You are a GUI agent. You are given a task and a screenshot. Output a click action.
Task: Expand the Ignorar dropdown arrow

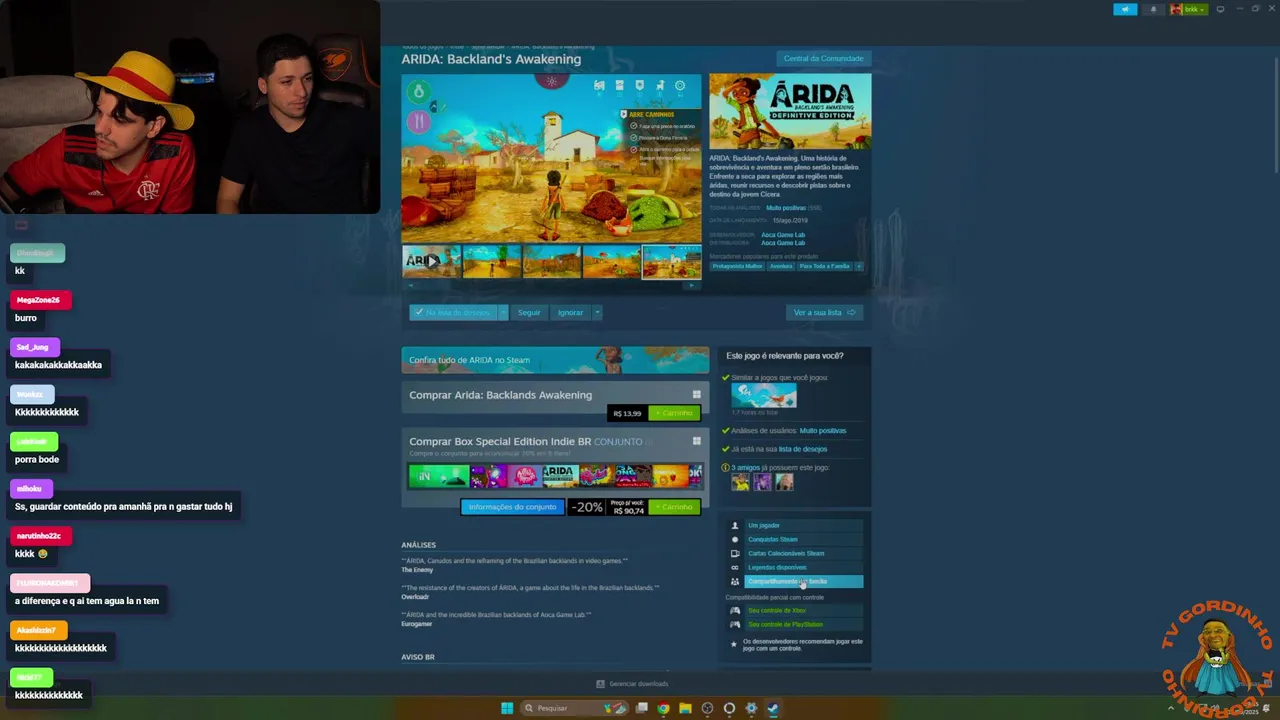(x=597, y=312)
